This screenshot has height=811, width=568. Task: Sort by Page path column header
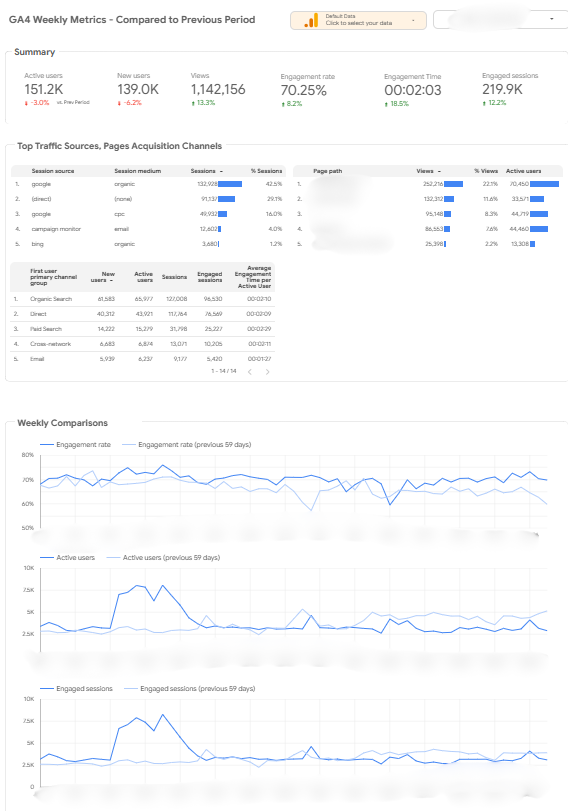coord(327,171)
